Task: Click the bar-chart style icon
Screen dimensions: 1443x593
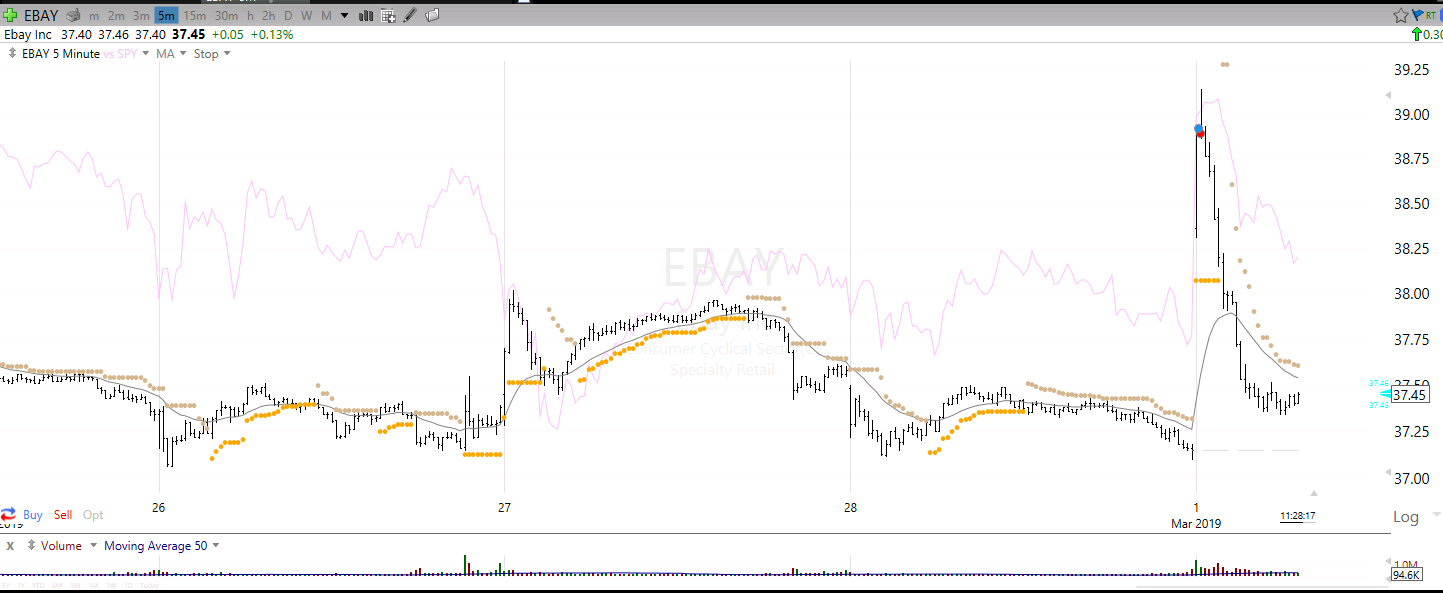Action: point(365,16)
